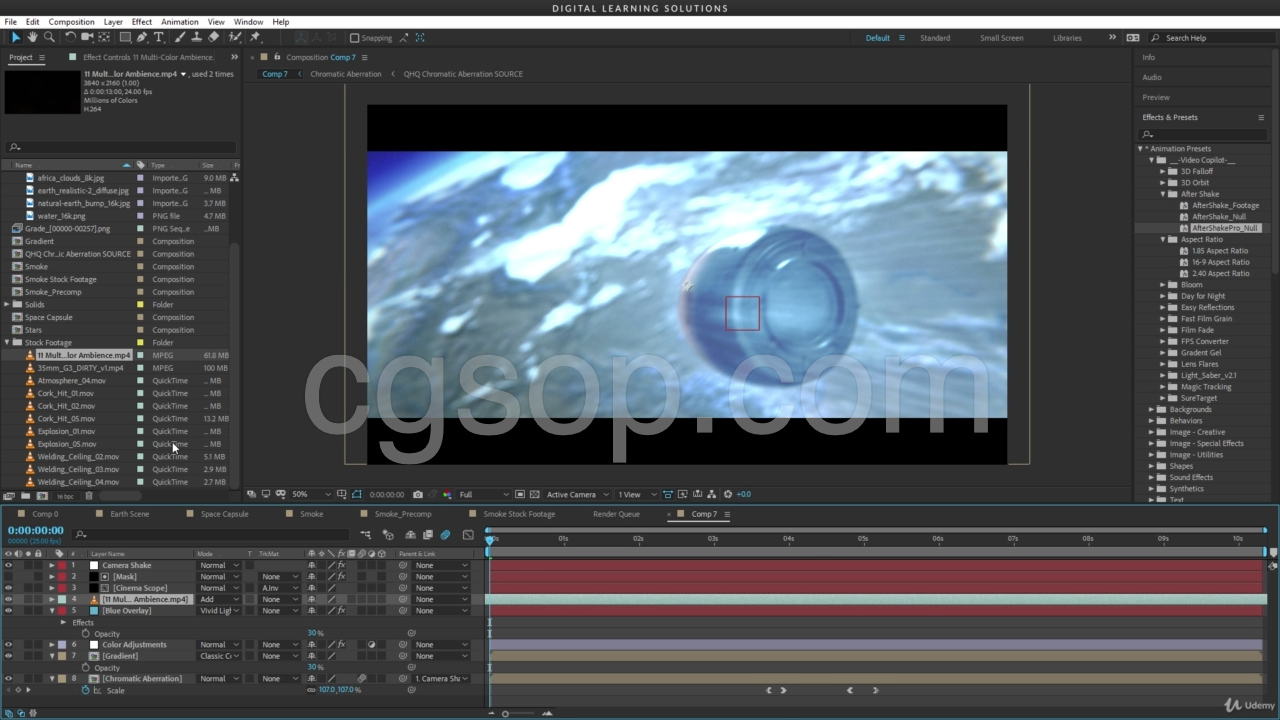
Task: Open the Preview panel header
Action: tap(1156, 97)
